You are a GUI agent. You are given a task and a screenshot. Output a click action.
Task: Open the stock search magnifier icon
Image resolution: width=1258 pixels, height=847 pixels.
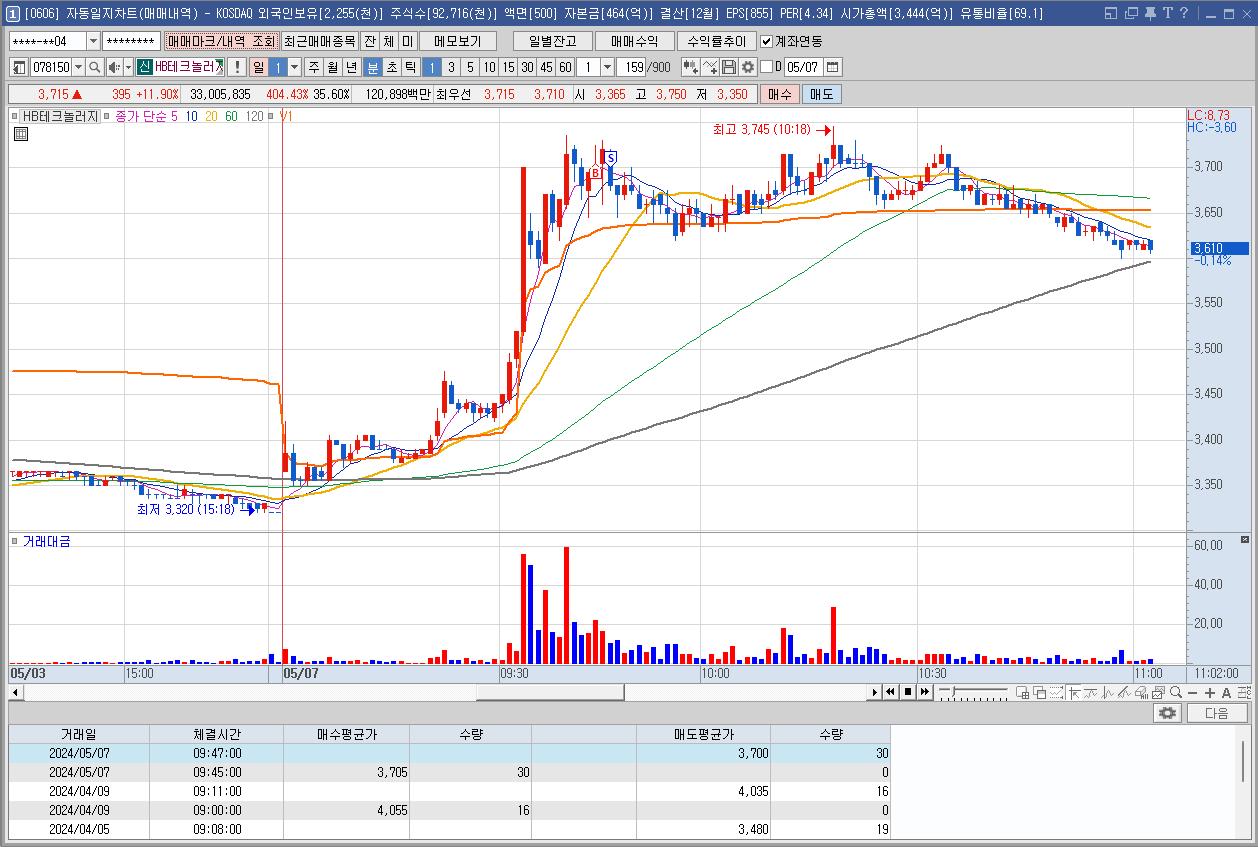coord(94,67)
